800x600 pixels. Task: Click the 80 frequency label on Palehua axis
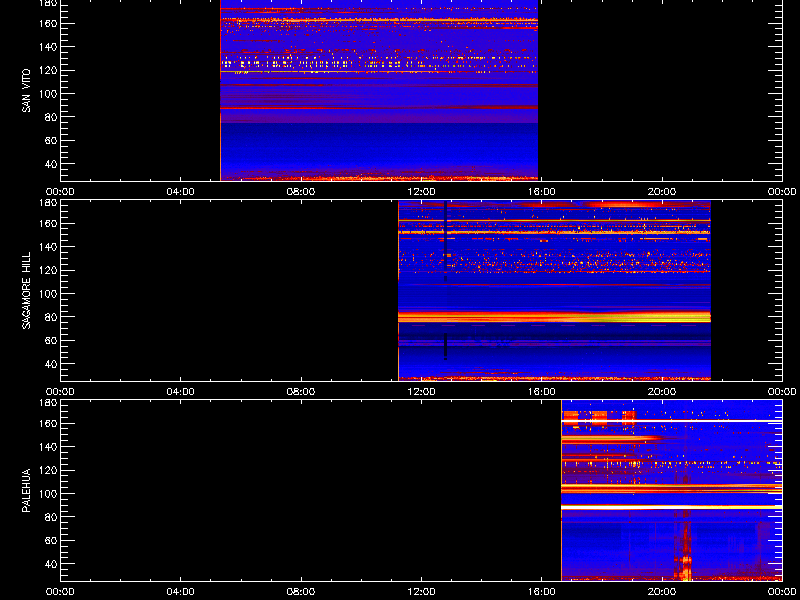tap(51, 517)
